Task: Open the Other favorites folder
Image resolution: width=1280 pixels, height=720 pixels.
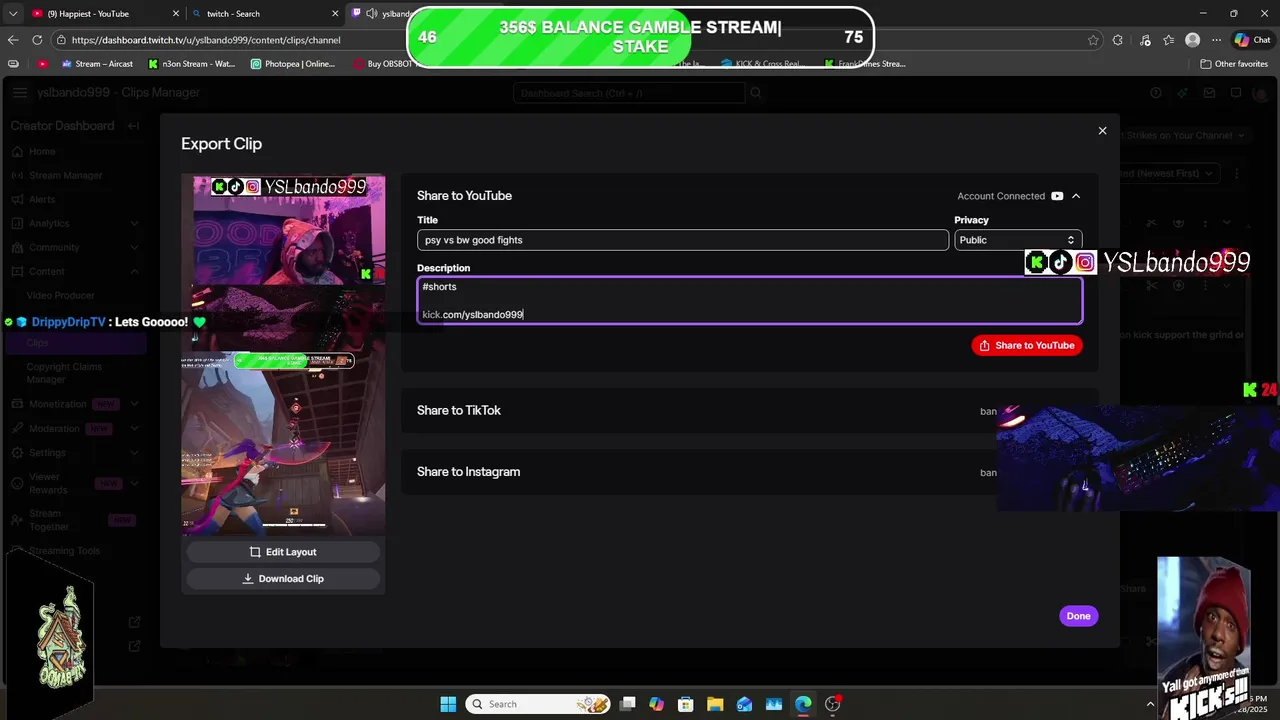Action: (1234, 64)
